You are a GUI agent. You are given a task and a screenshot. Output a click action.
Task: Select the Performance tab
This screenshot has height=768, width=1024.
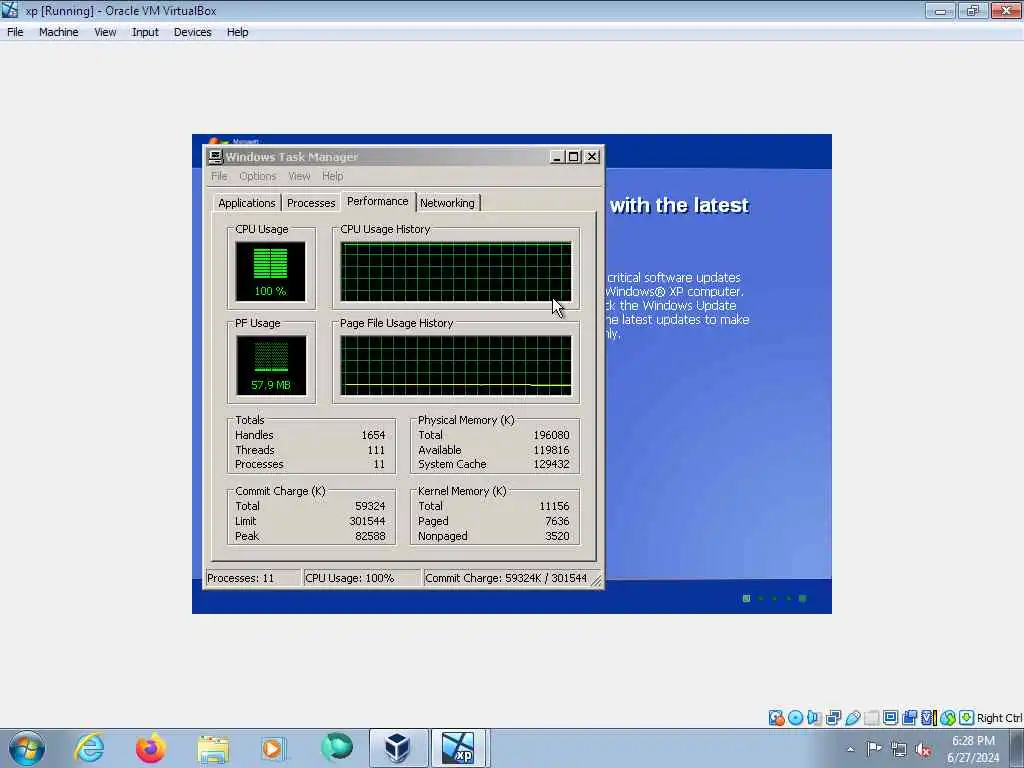(x=377, y=201)
